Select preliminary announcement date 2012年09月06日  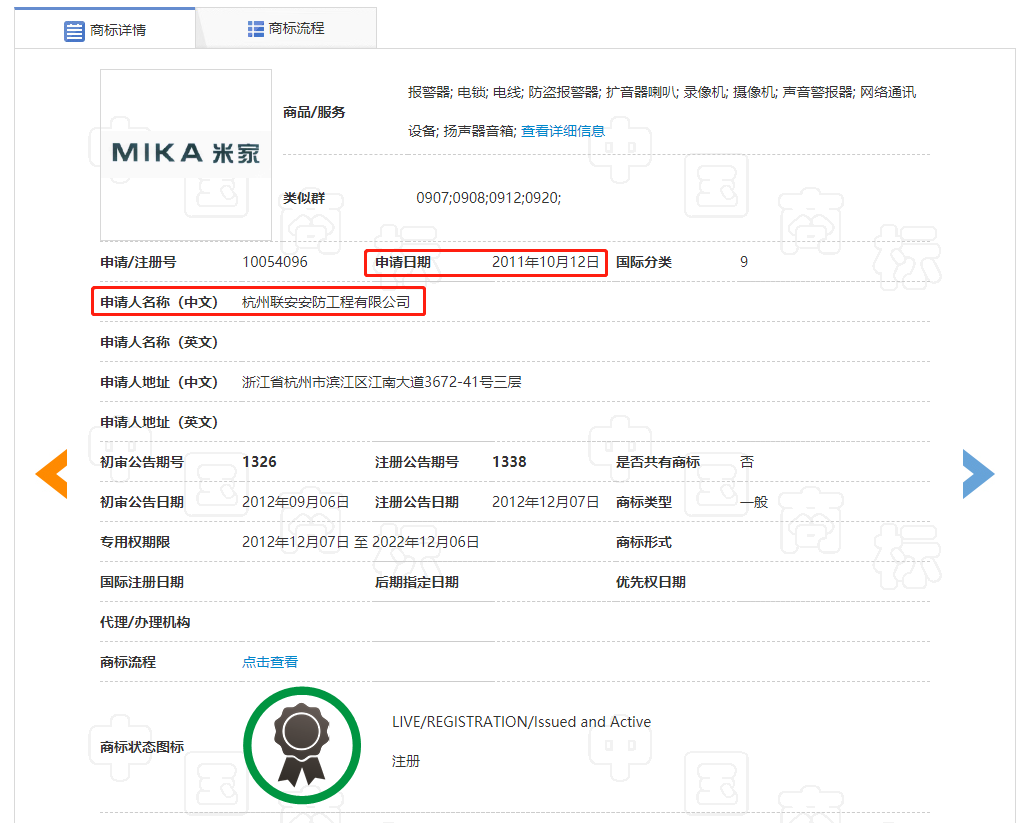click(296, 502)
